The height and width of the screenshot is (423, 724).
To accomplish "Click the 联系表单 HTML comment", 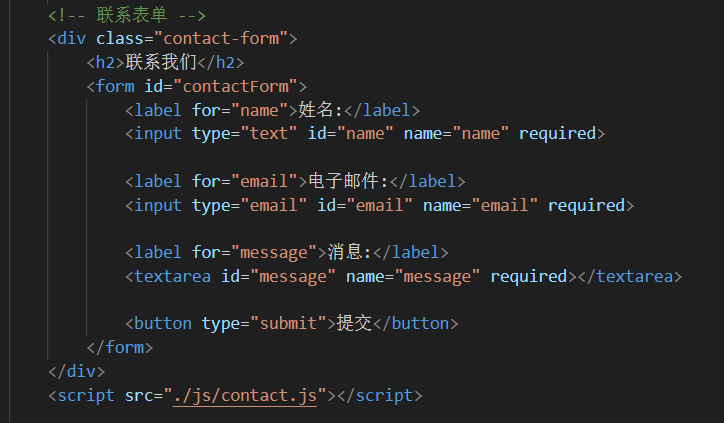I will coord(126,15).
